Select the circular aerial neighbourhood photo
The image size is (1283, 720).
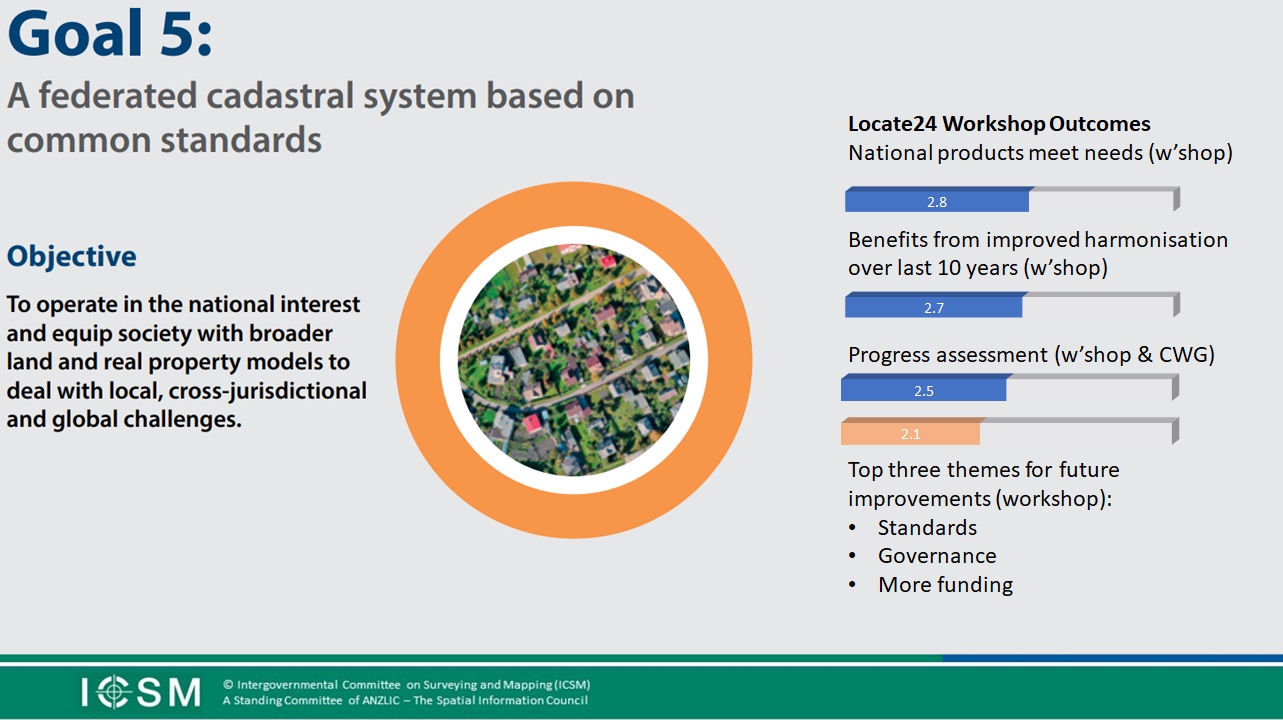pyautogui.click(x=574, y=360)
